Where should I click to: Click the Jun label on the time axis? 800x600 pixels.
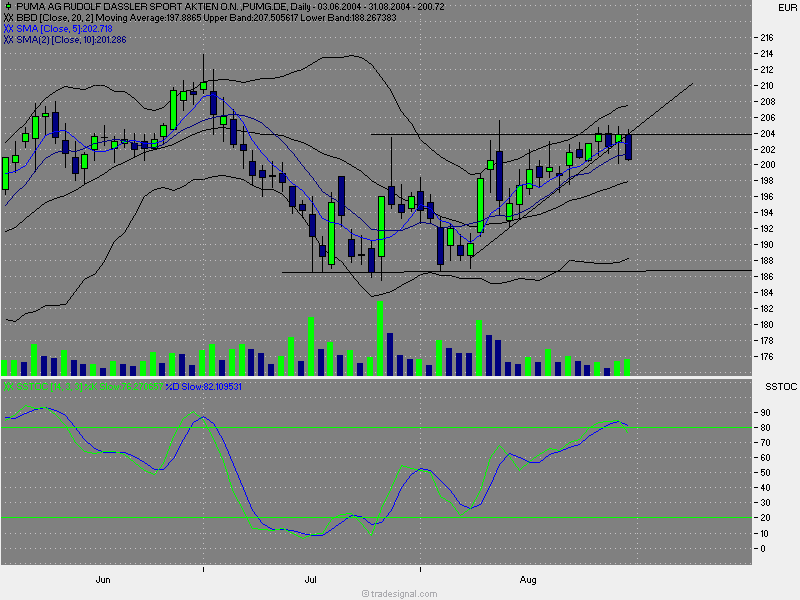coord(103,579)
